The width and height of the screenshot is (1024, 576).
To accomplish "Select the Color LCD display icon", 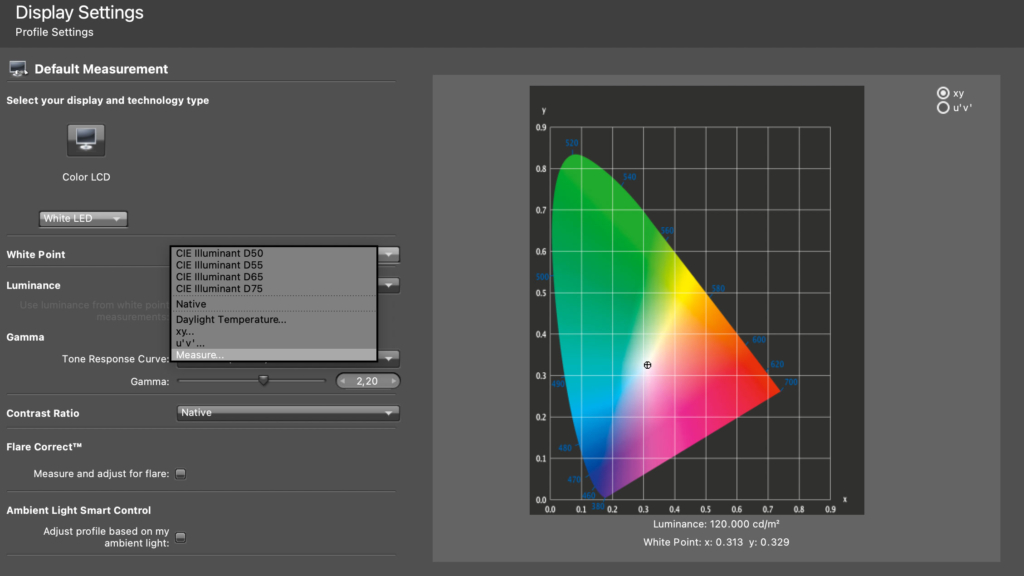I will pyautogui.click(x=86, y=140).
